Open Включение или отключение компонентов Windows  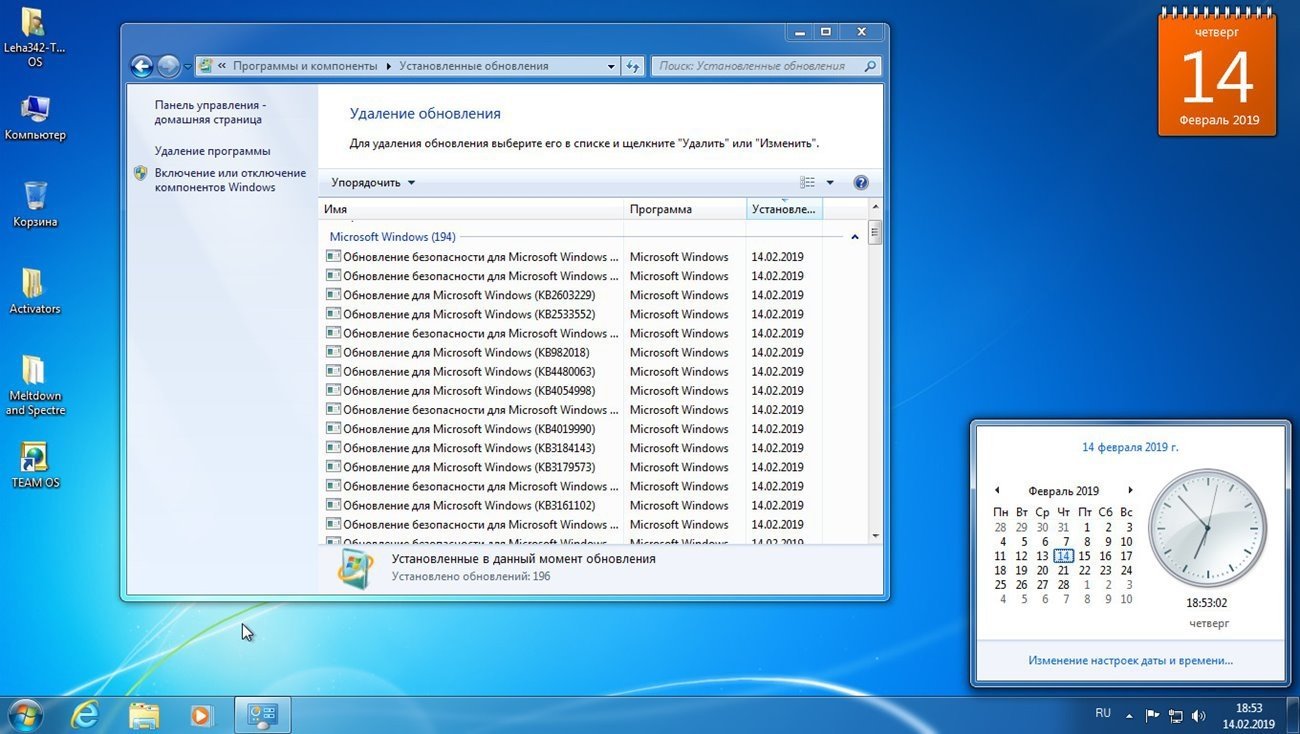point(230,180)
